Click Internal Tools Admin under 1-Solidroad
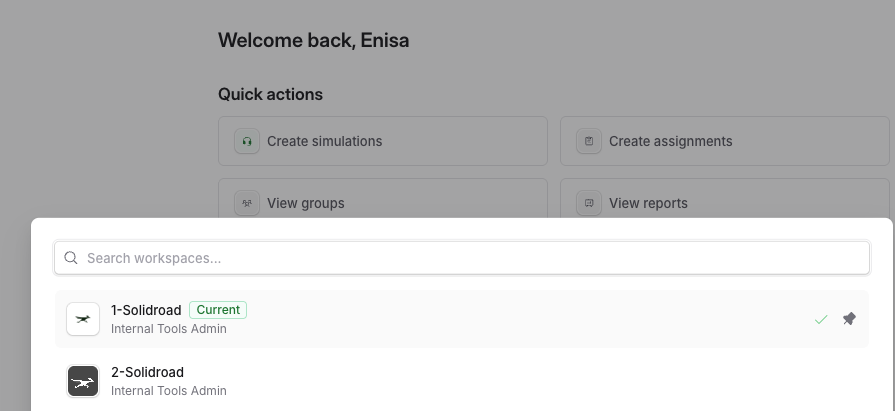 click(168, 329)
